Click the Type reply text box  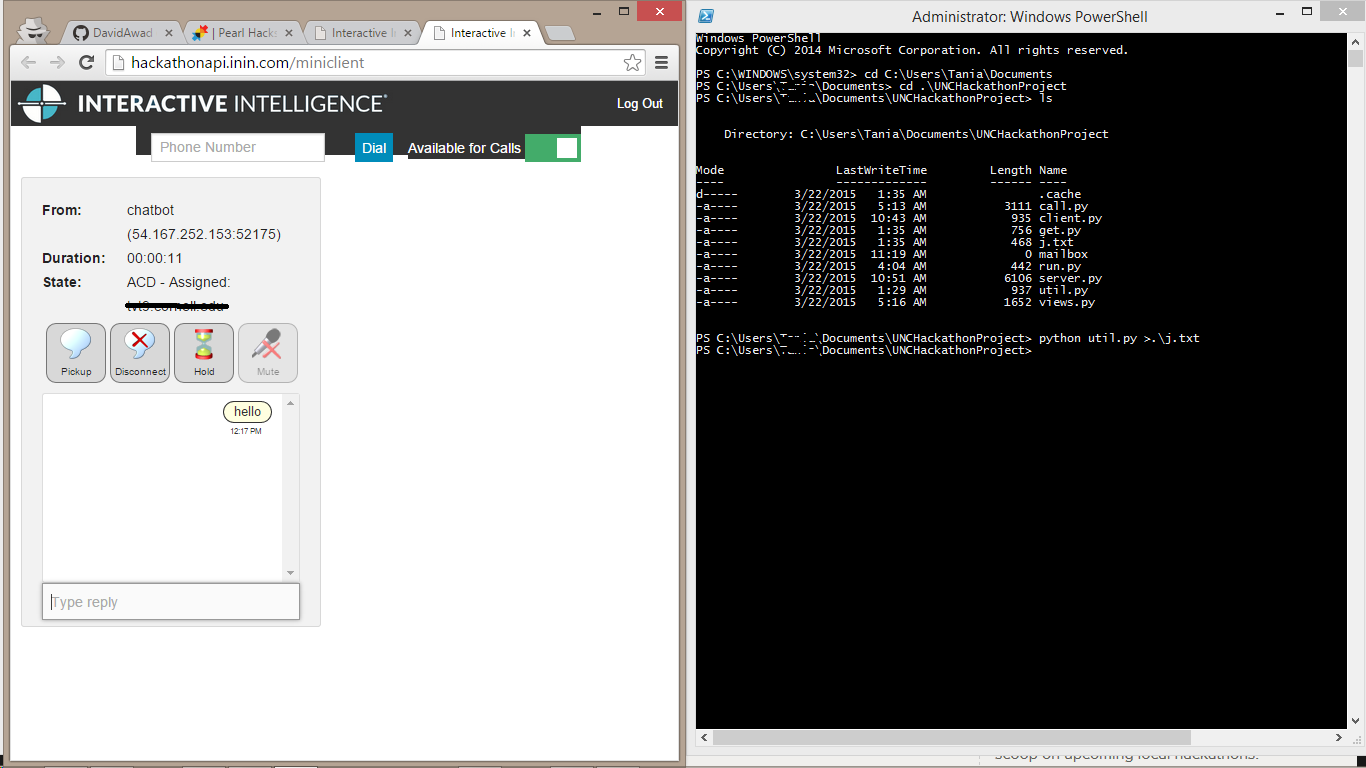[x=171, y=602]
